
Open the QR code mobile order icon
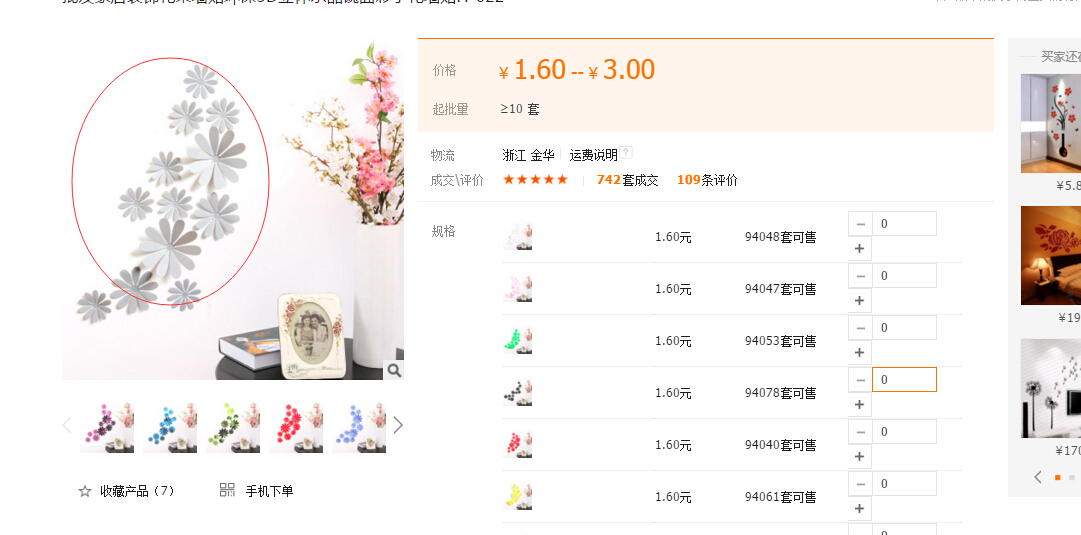pyautogui.click(x=228, y=490)
